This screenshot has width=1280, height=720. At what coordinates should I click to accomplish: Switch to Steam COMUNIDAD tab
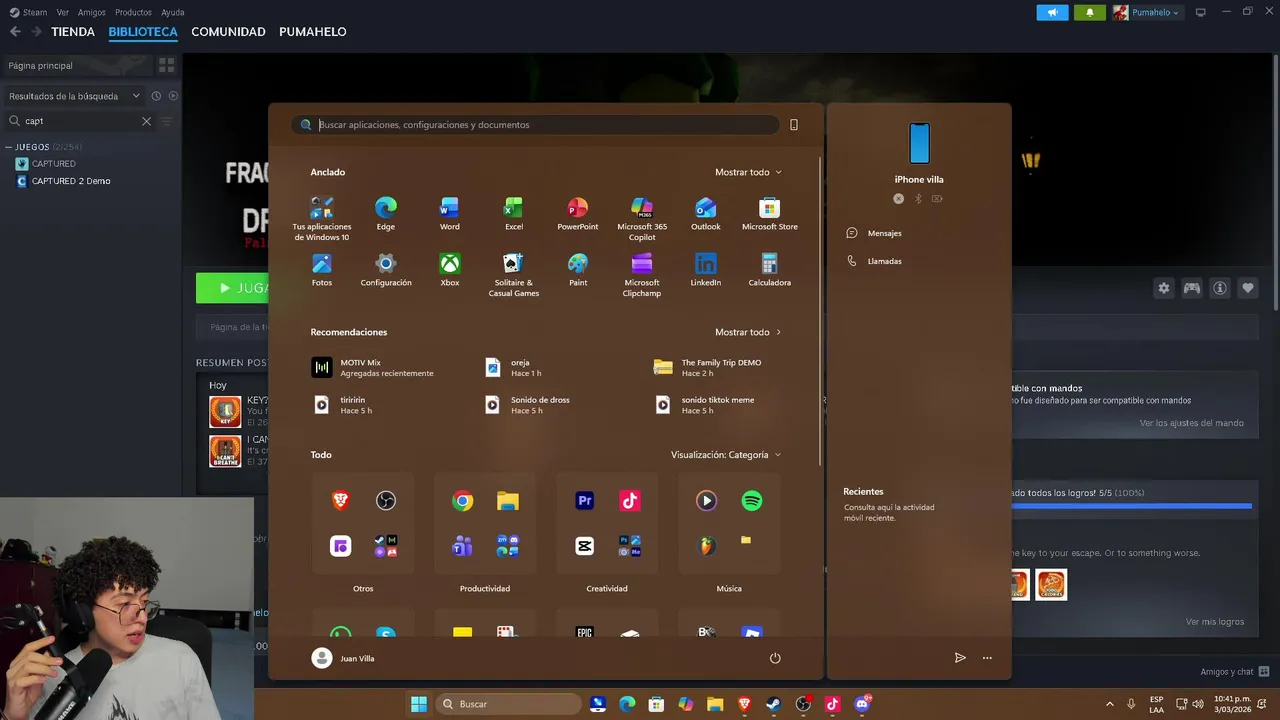click(x=228, y=32)
